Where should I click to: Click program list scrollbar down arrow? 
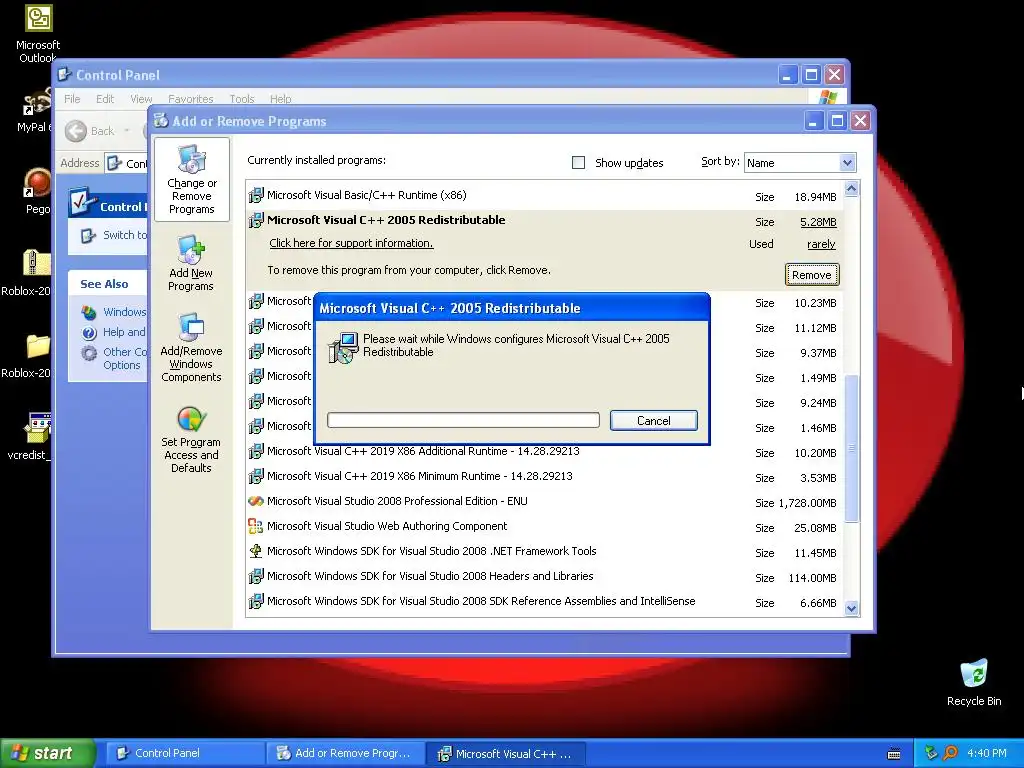tap(851, 609)
